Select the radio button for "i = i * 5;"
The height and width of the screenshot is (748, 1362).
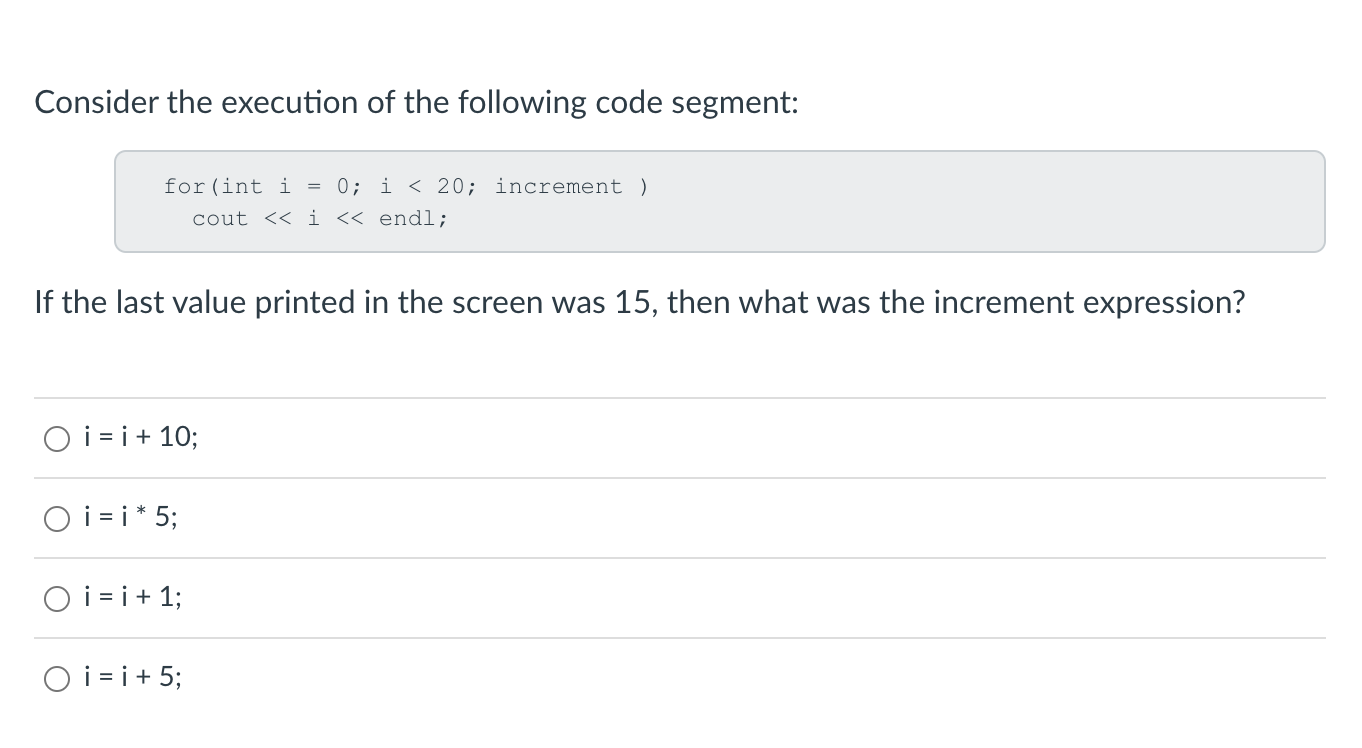tap(57, 518)
